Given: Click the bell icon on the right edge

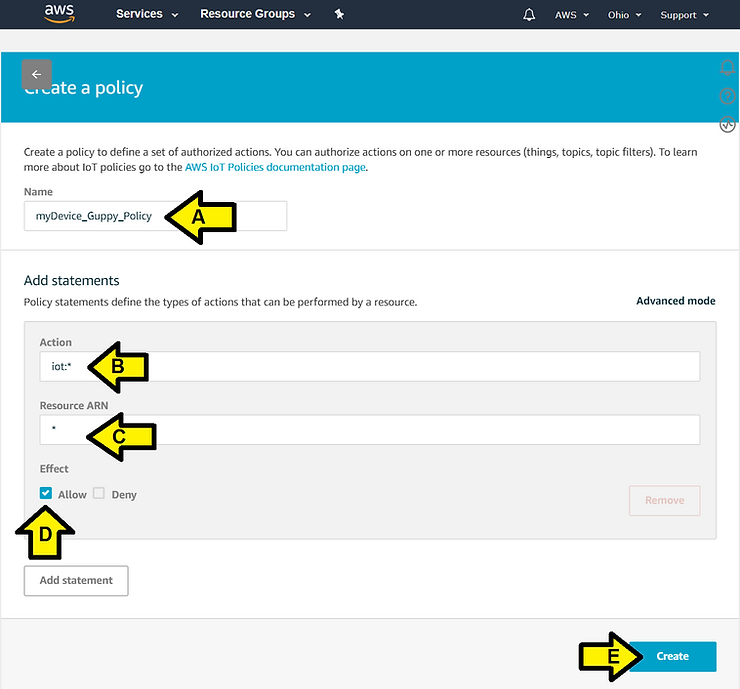Looking at the screenshot, I should pyautogui.click(x=728, y=68).
